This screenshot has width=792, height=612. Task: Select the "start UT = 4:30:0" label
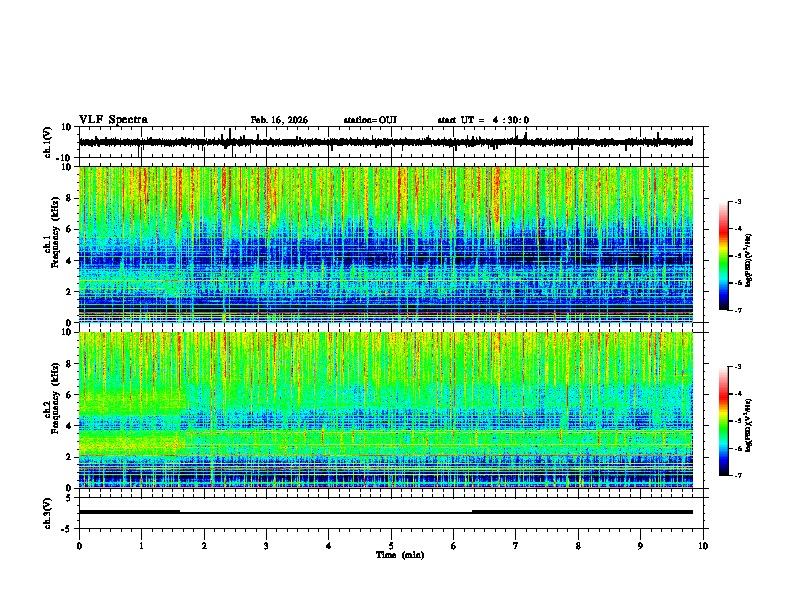pos(483,120)
